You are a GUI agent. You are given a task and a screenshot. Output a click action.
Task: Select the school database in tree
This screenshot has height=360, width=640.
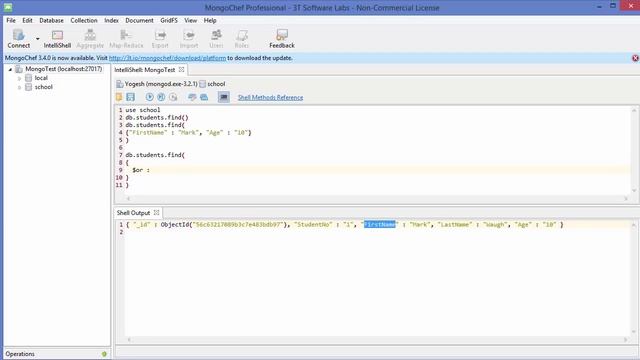click(43, 87)
